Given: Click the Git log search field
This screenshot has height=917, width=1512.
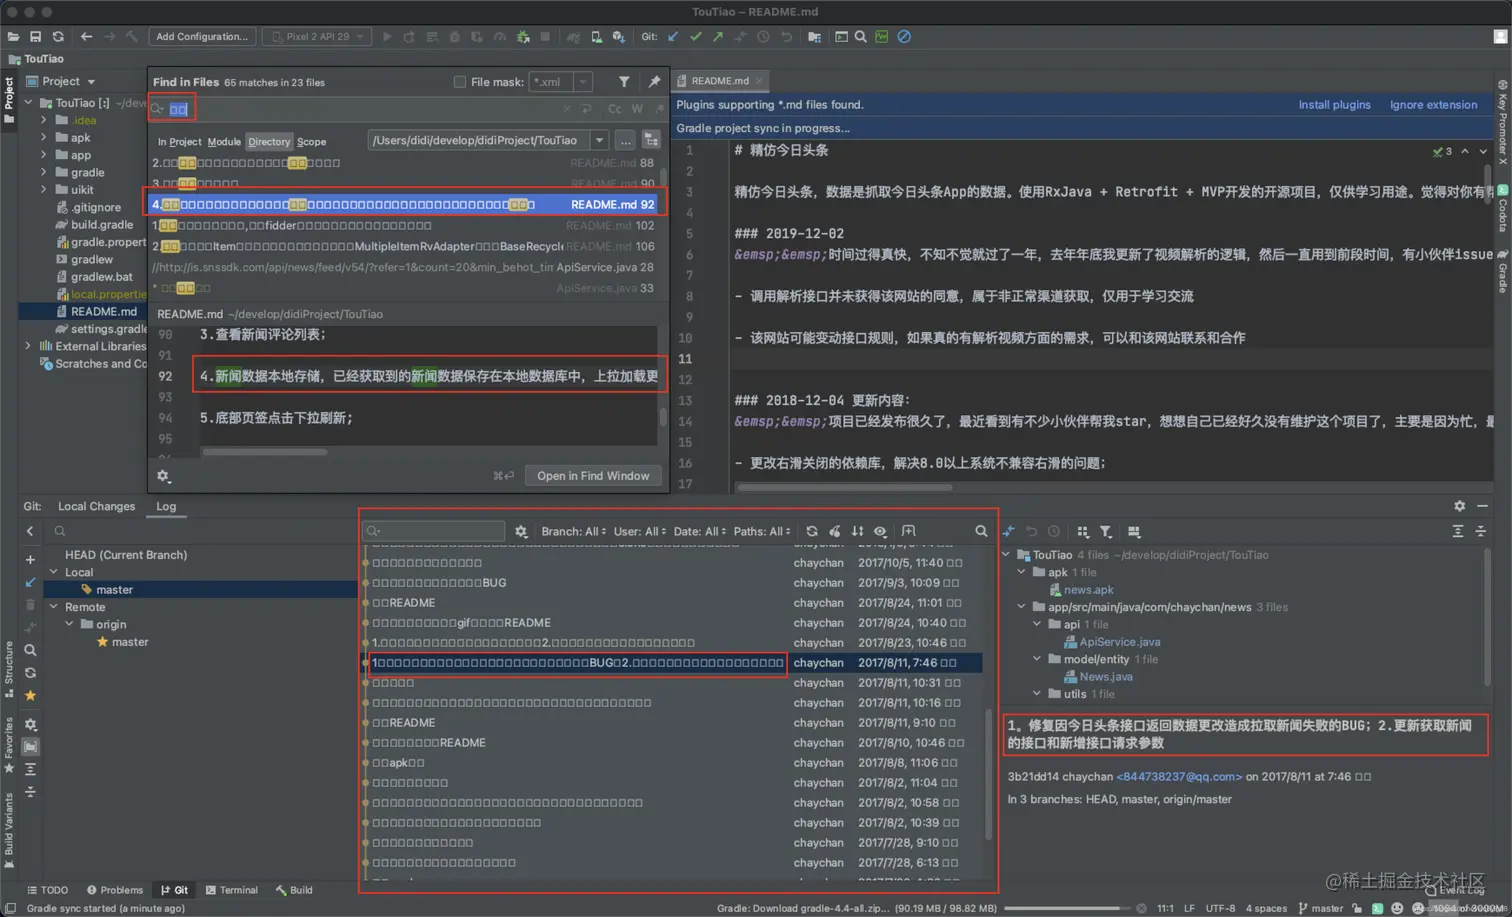Looking at the screenshot, I should pyautogui.click(x=434, y=531).
